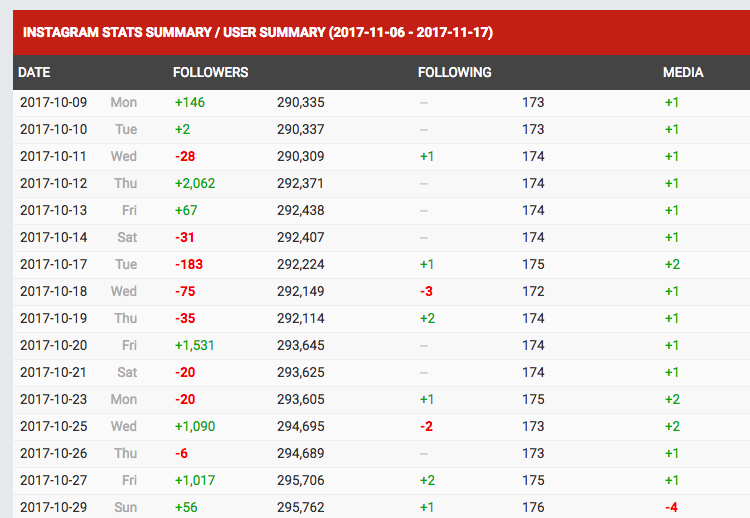Click the date 2017-10-27
The image size is (750, 518).
click(x=54, y=481)
